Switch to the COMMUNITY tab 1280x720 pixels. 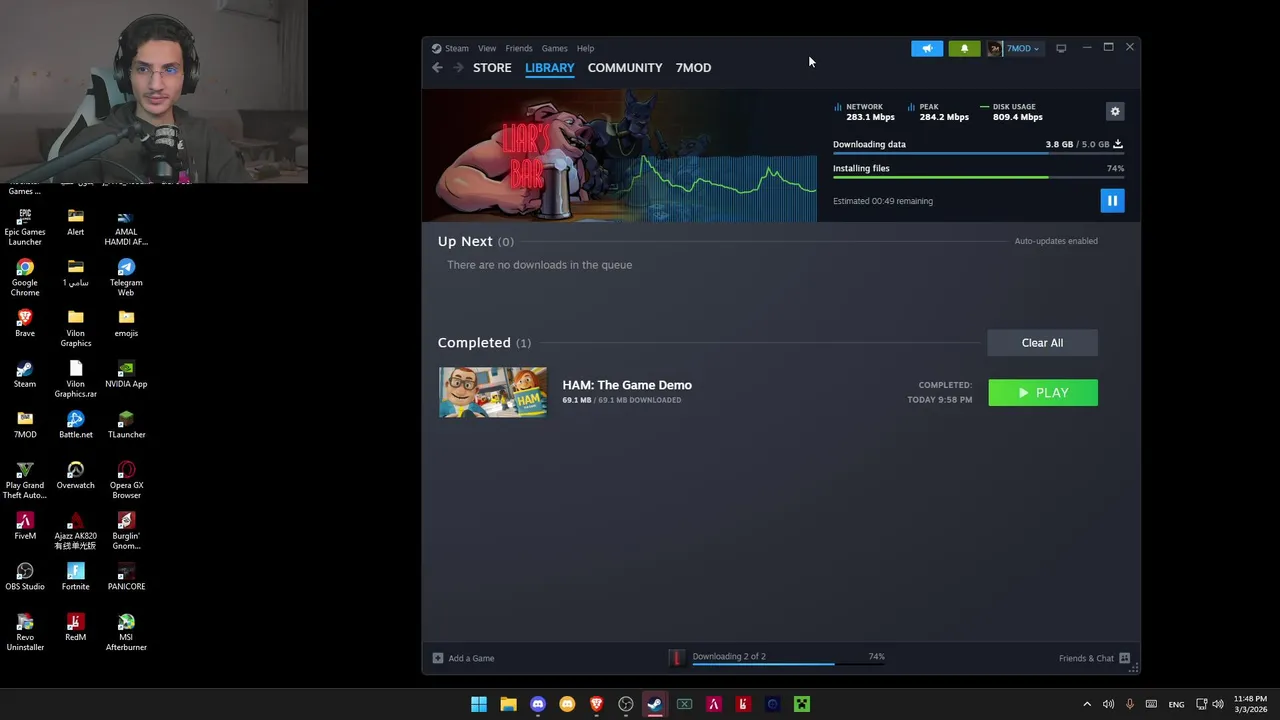(625, 68)
